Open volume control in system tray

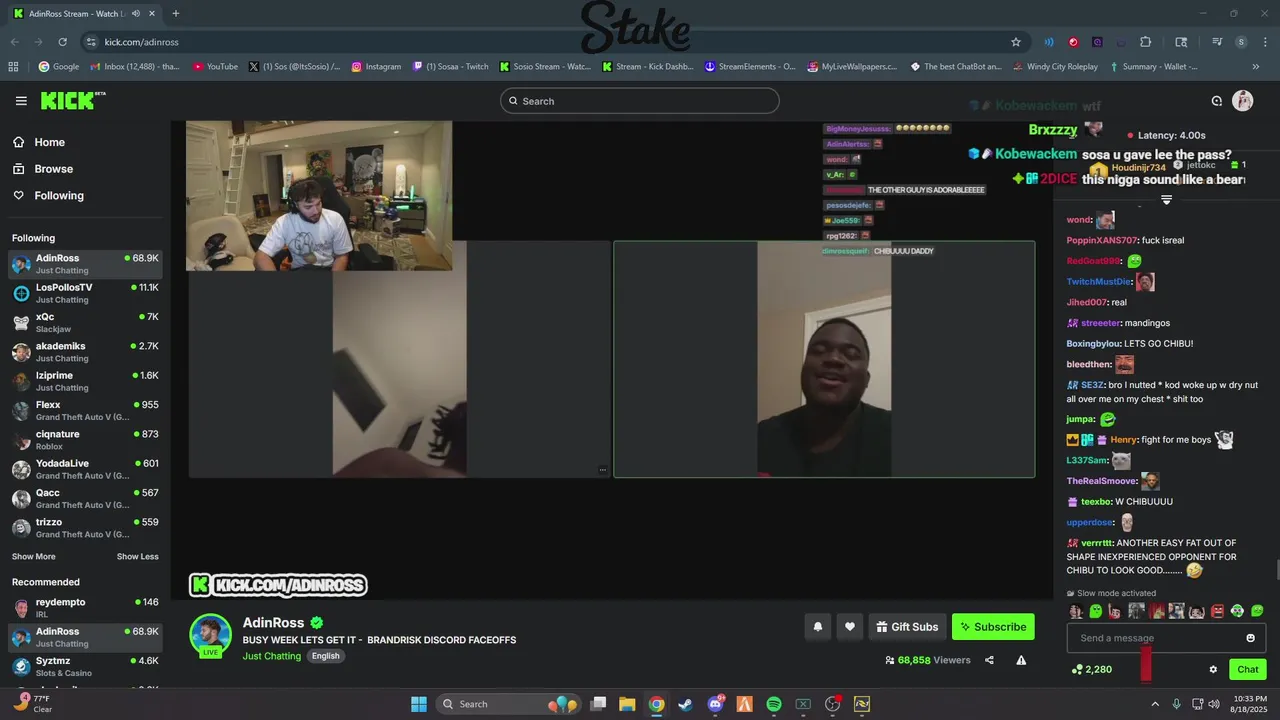click(x=1214, y=704)
